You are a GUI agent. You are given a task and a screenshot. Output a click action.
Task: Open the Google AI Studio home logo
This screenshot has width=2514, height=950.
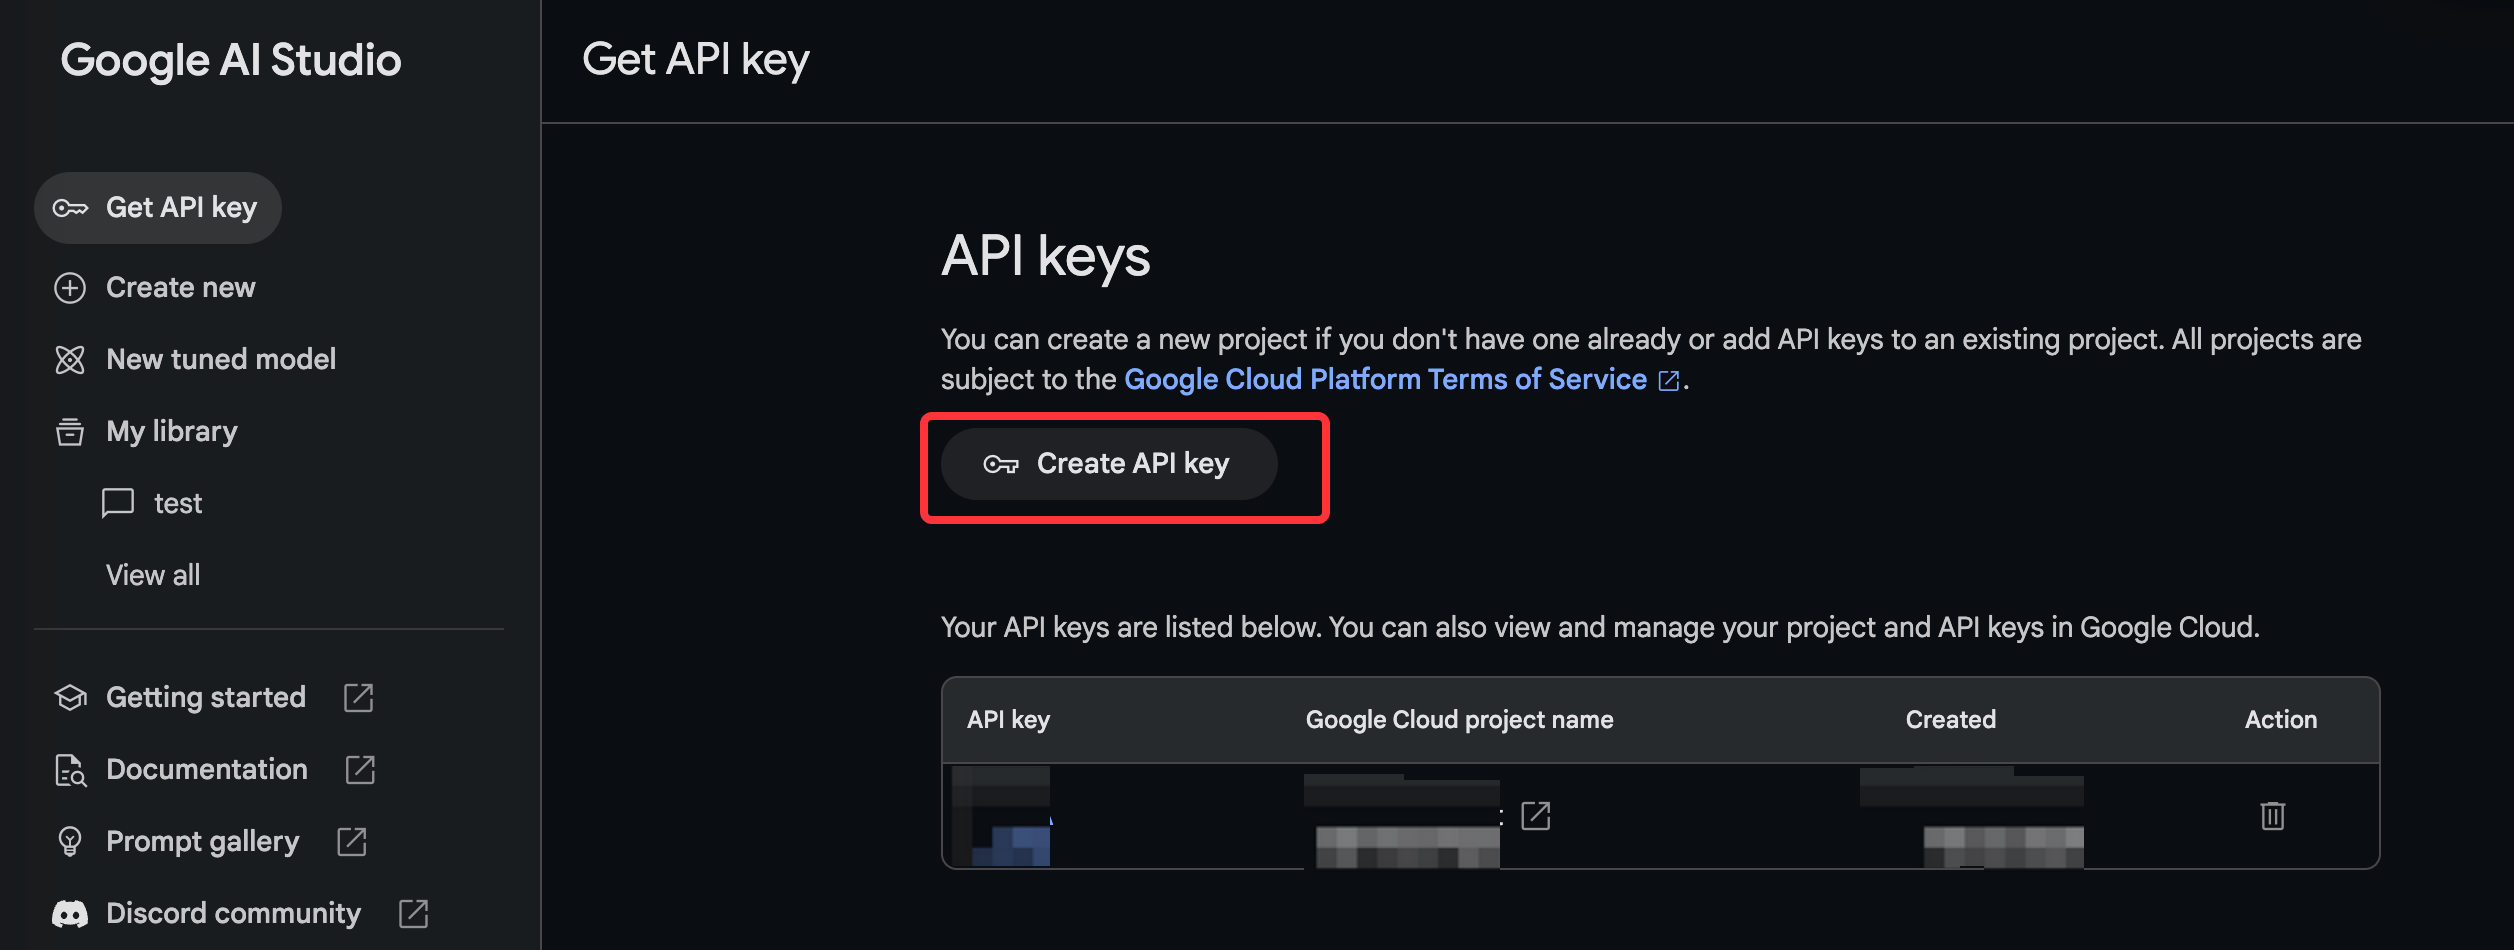click(x=231, y=60)
